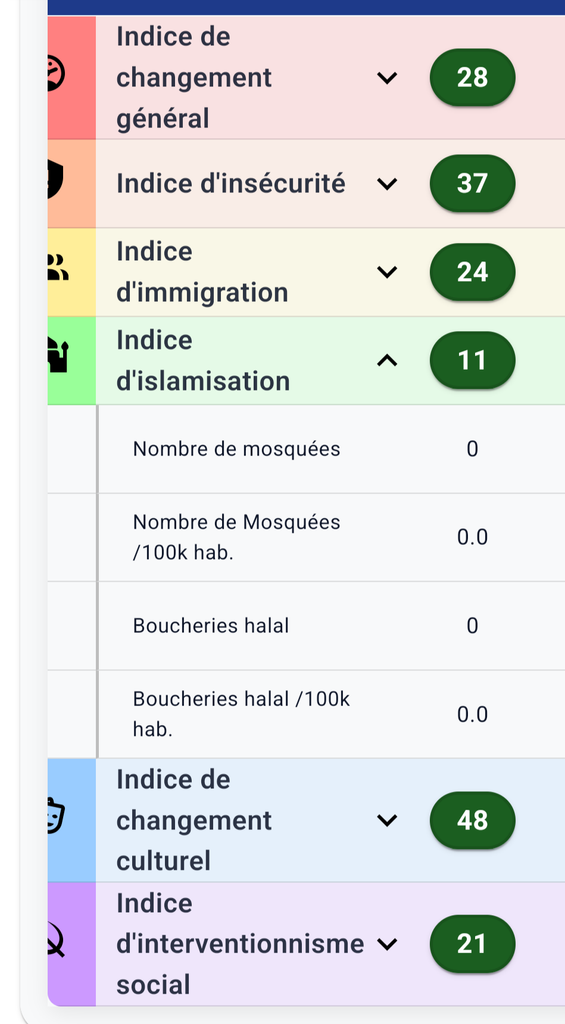Expand the Indice de changement culturel chevron

pyautogui.click(x=387, y=820)
